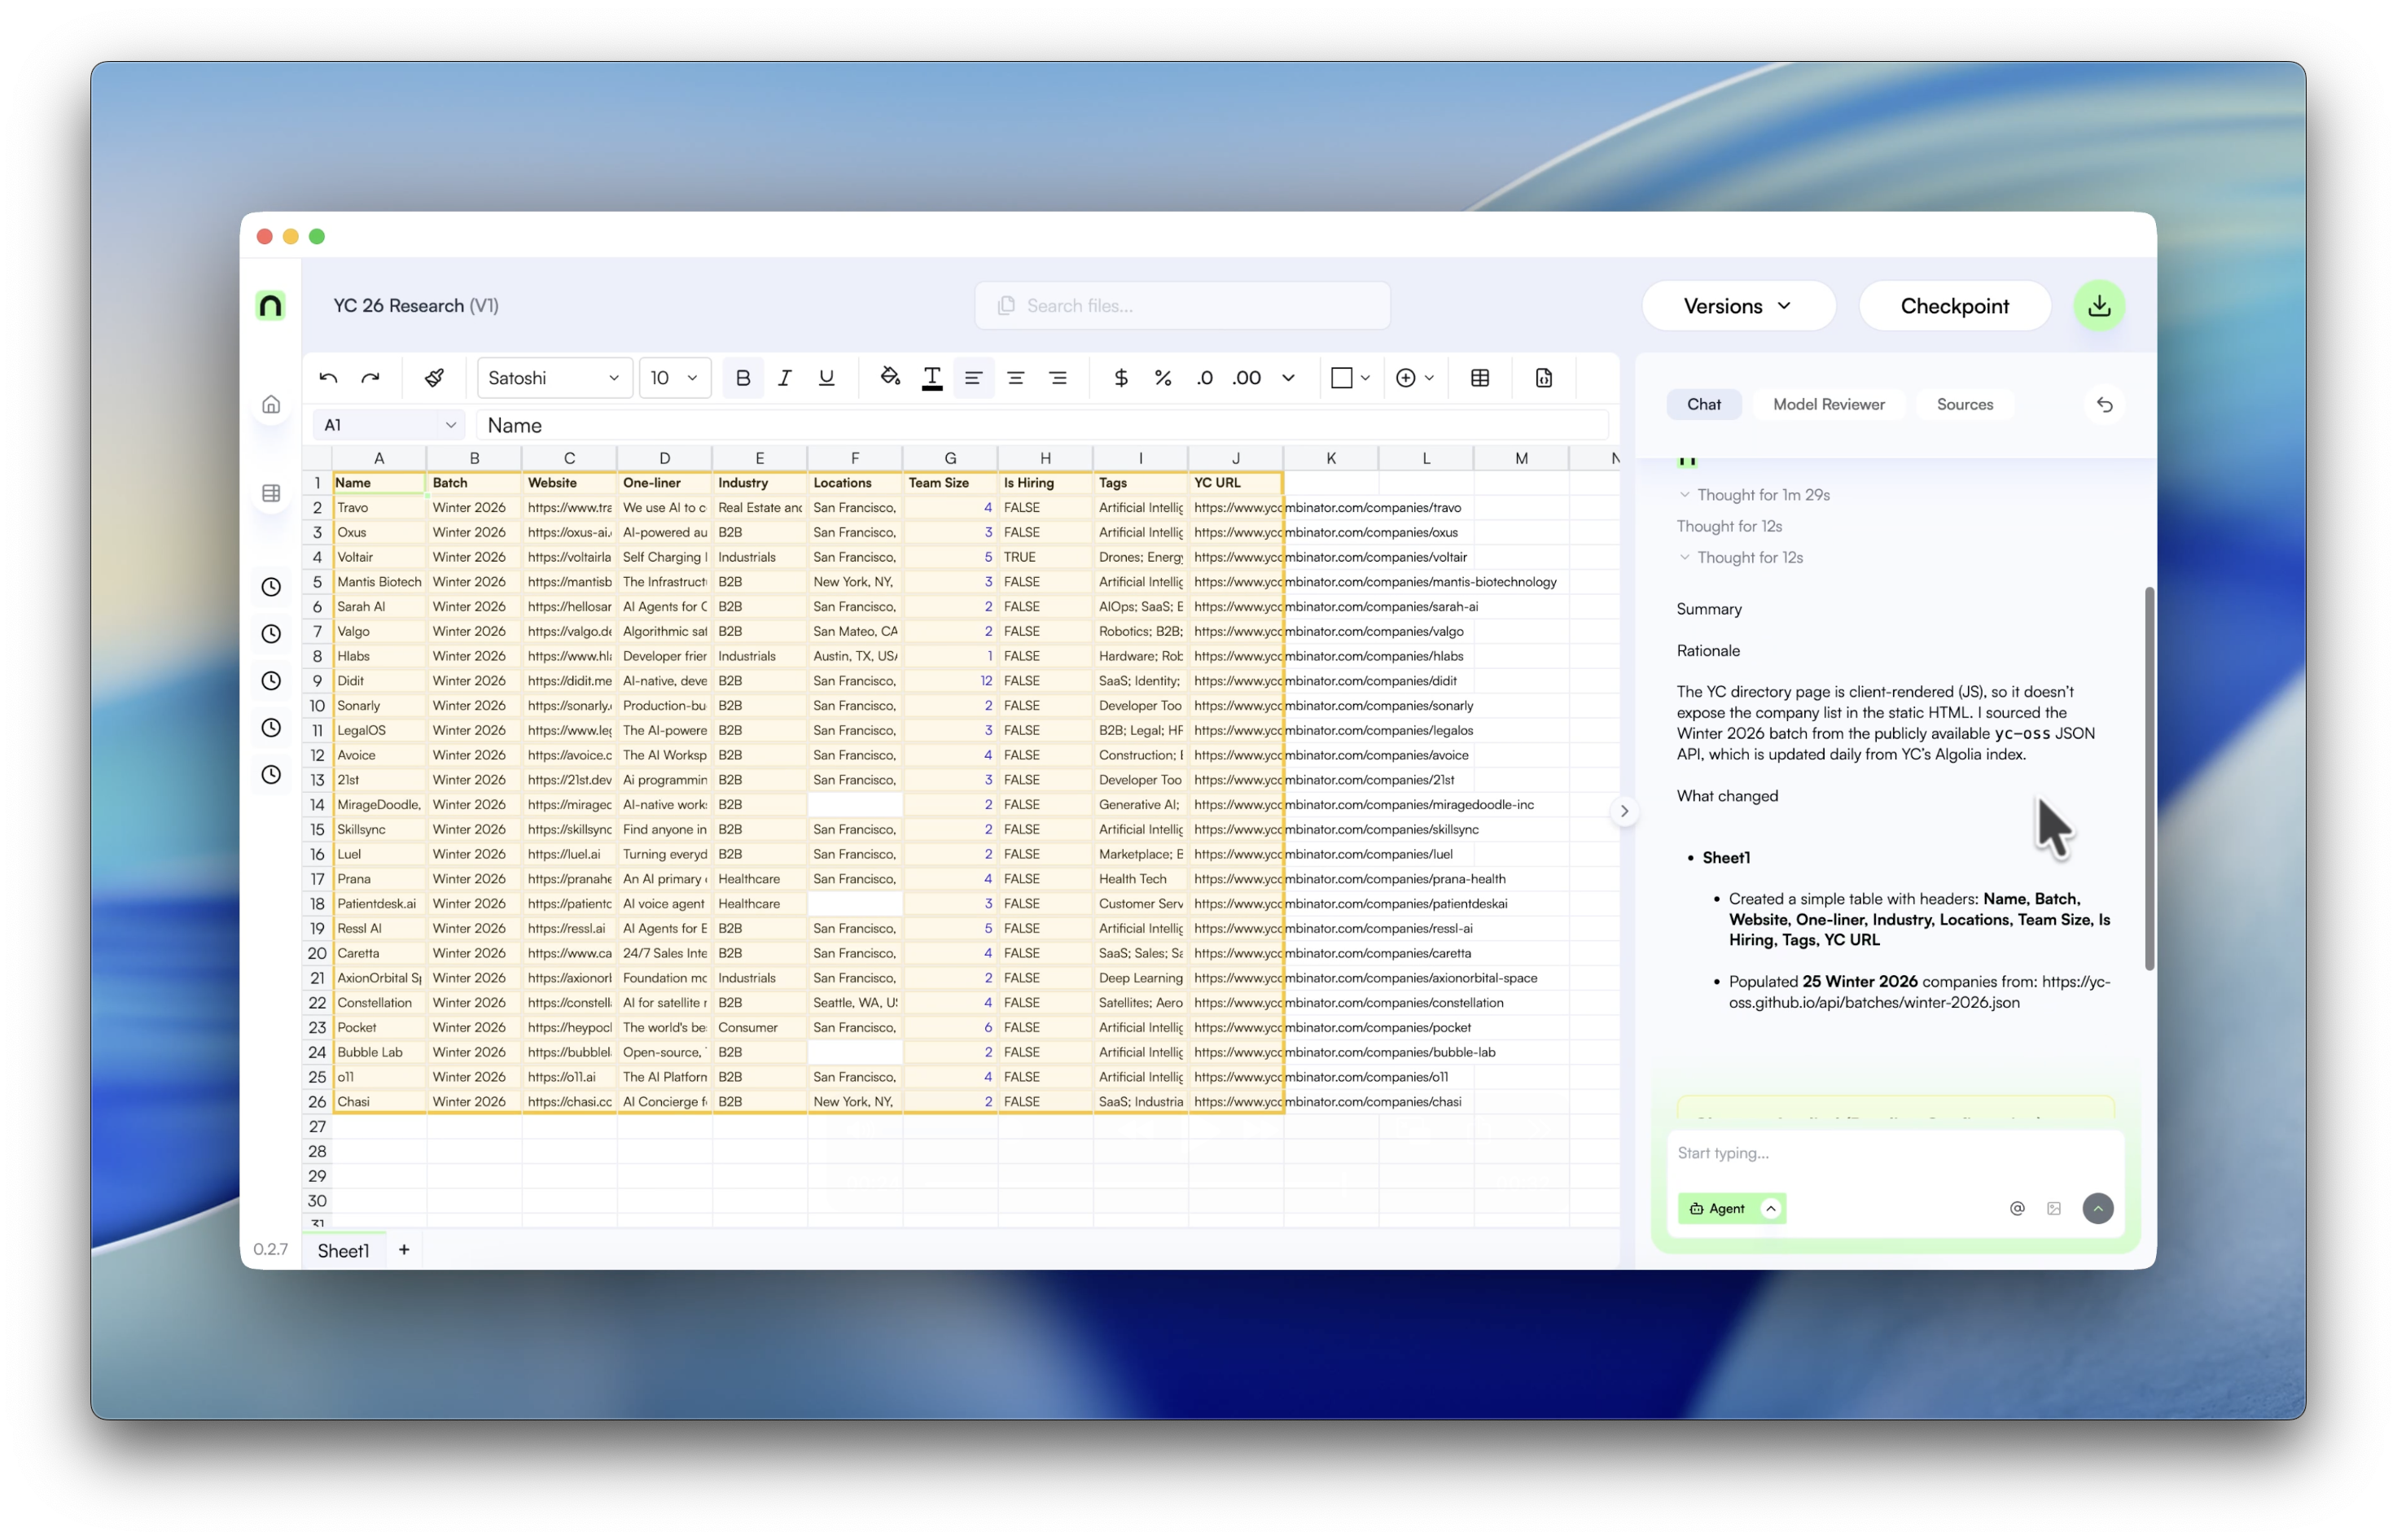Switch to the Model Reviewer tab
2397x1540 pixels.
pyautogui.click(x=1828, y=405)
